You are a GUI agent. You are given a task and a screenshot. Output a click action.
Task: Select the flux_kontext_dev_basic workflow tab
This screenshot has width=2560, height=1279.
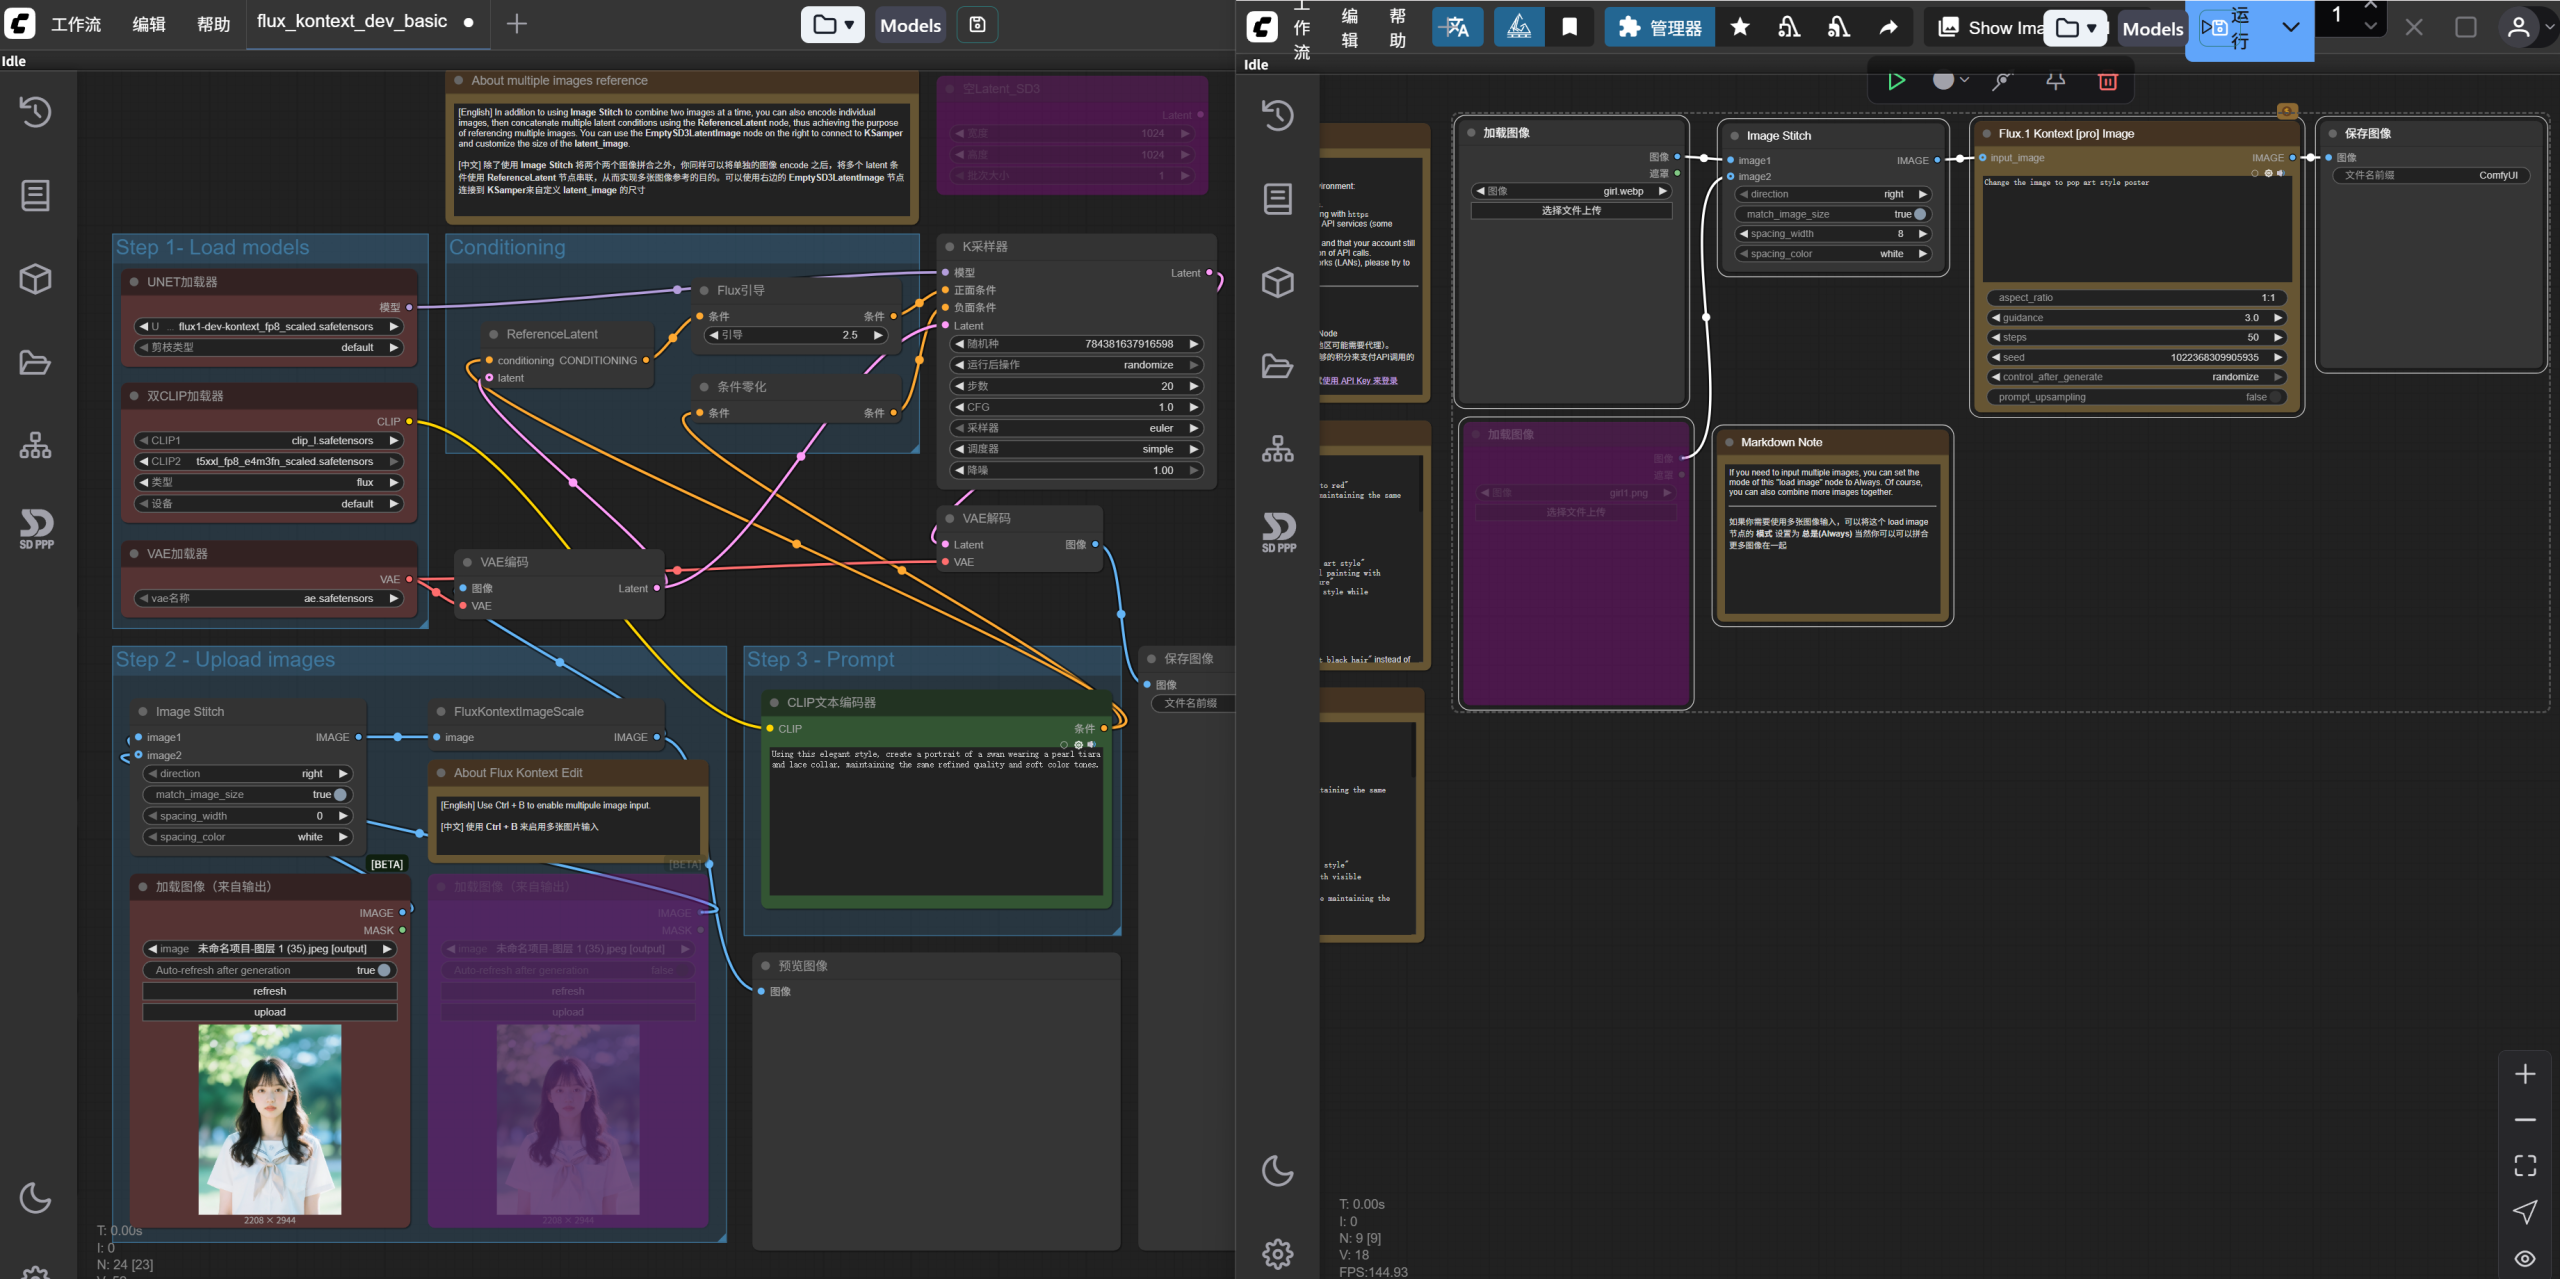[x=352, y=22]
